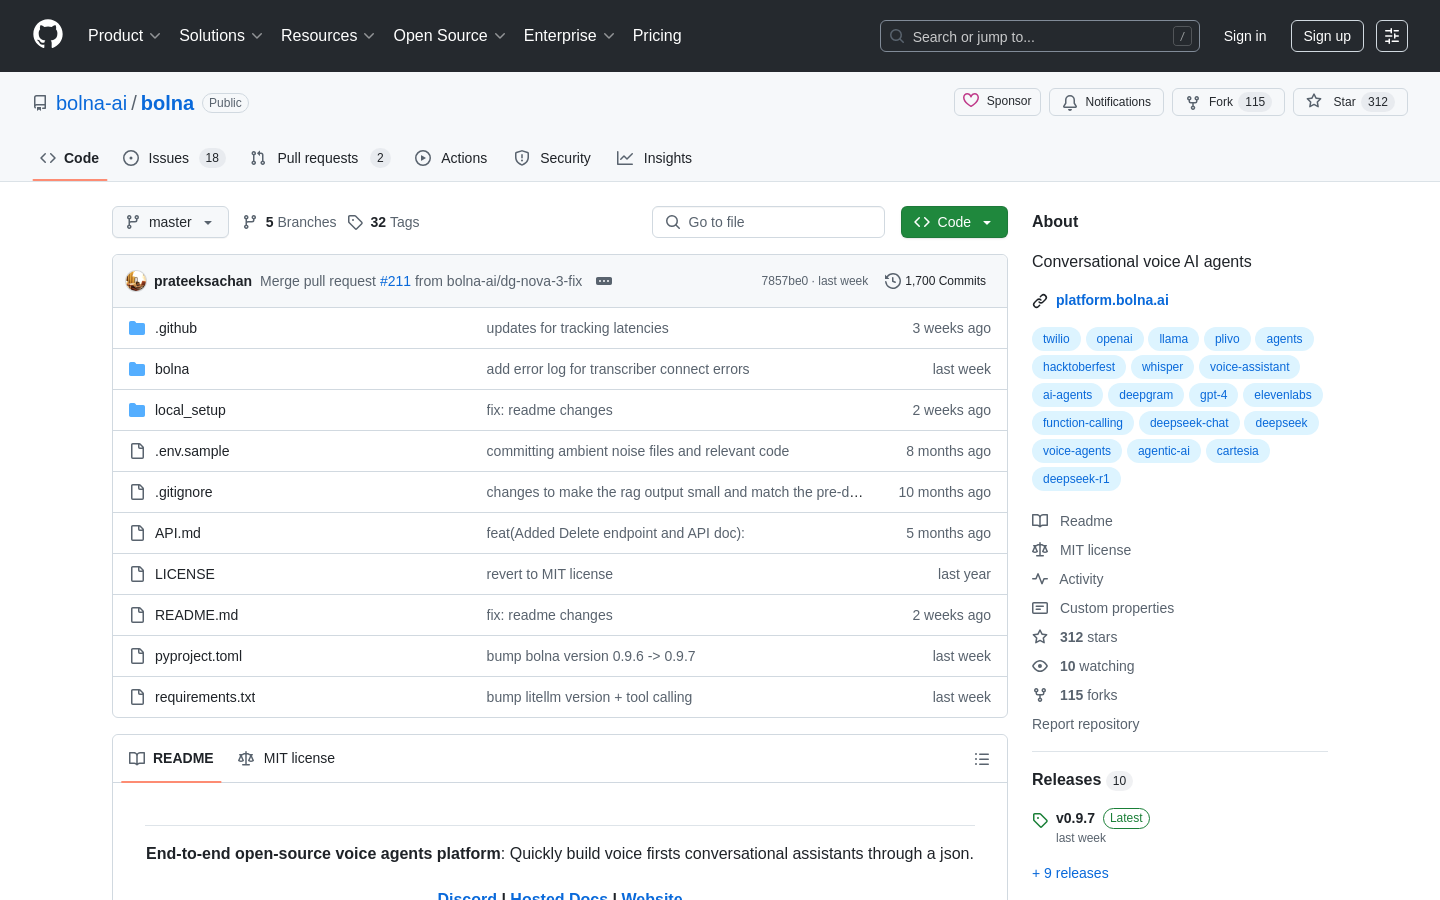Click prateeksachan's avatar image
The height and width of the screenshot is (900, 1440).
click(136, 281)
